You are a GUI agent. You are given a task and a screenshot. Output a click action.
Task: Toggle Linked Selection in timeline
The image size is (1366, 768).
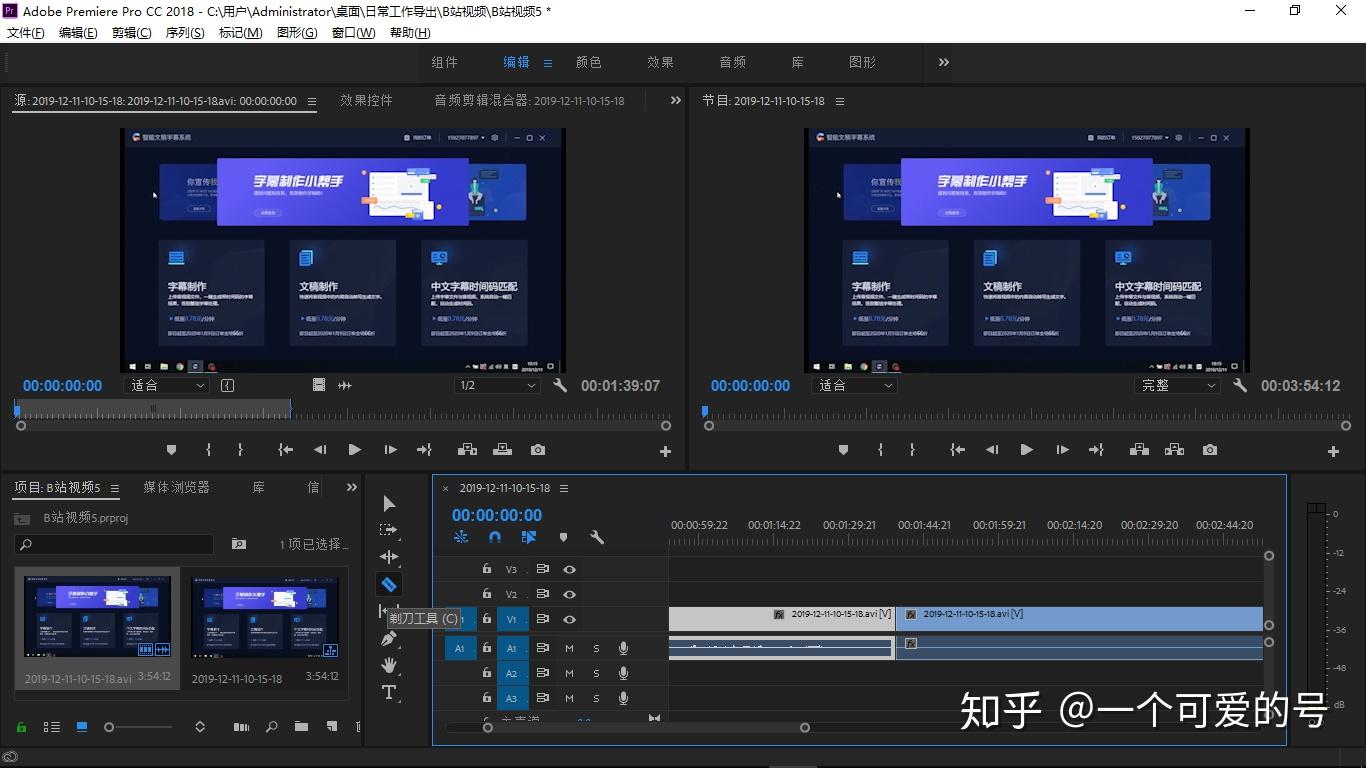tap(529, 537)
